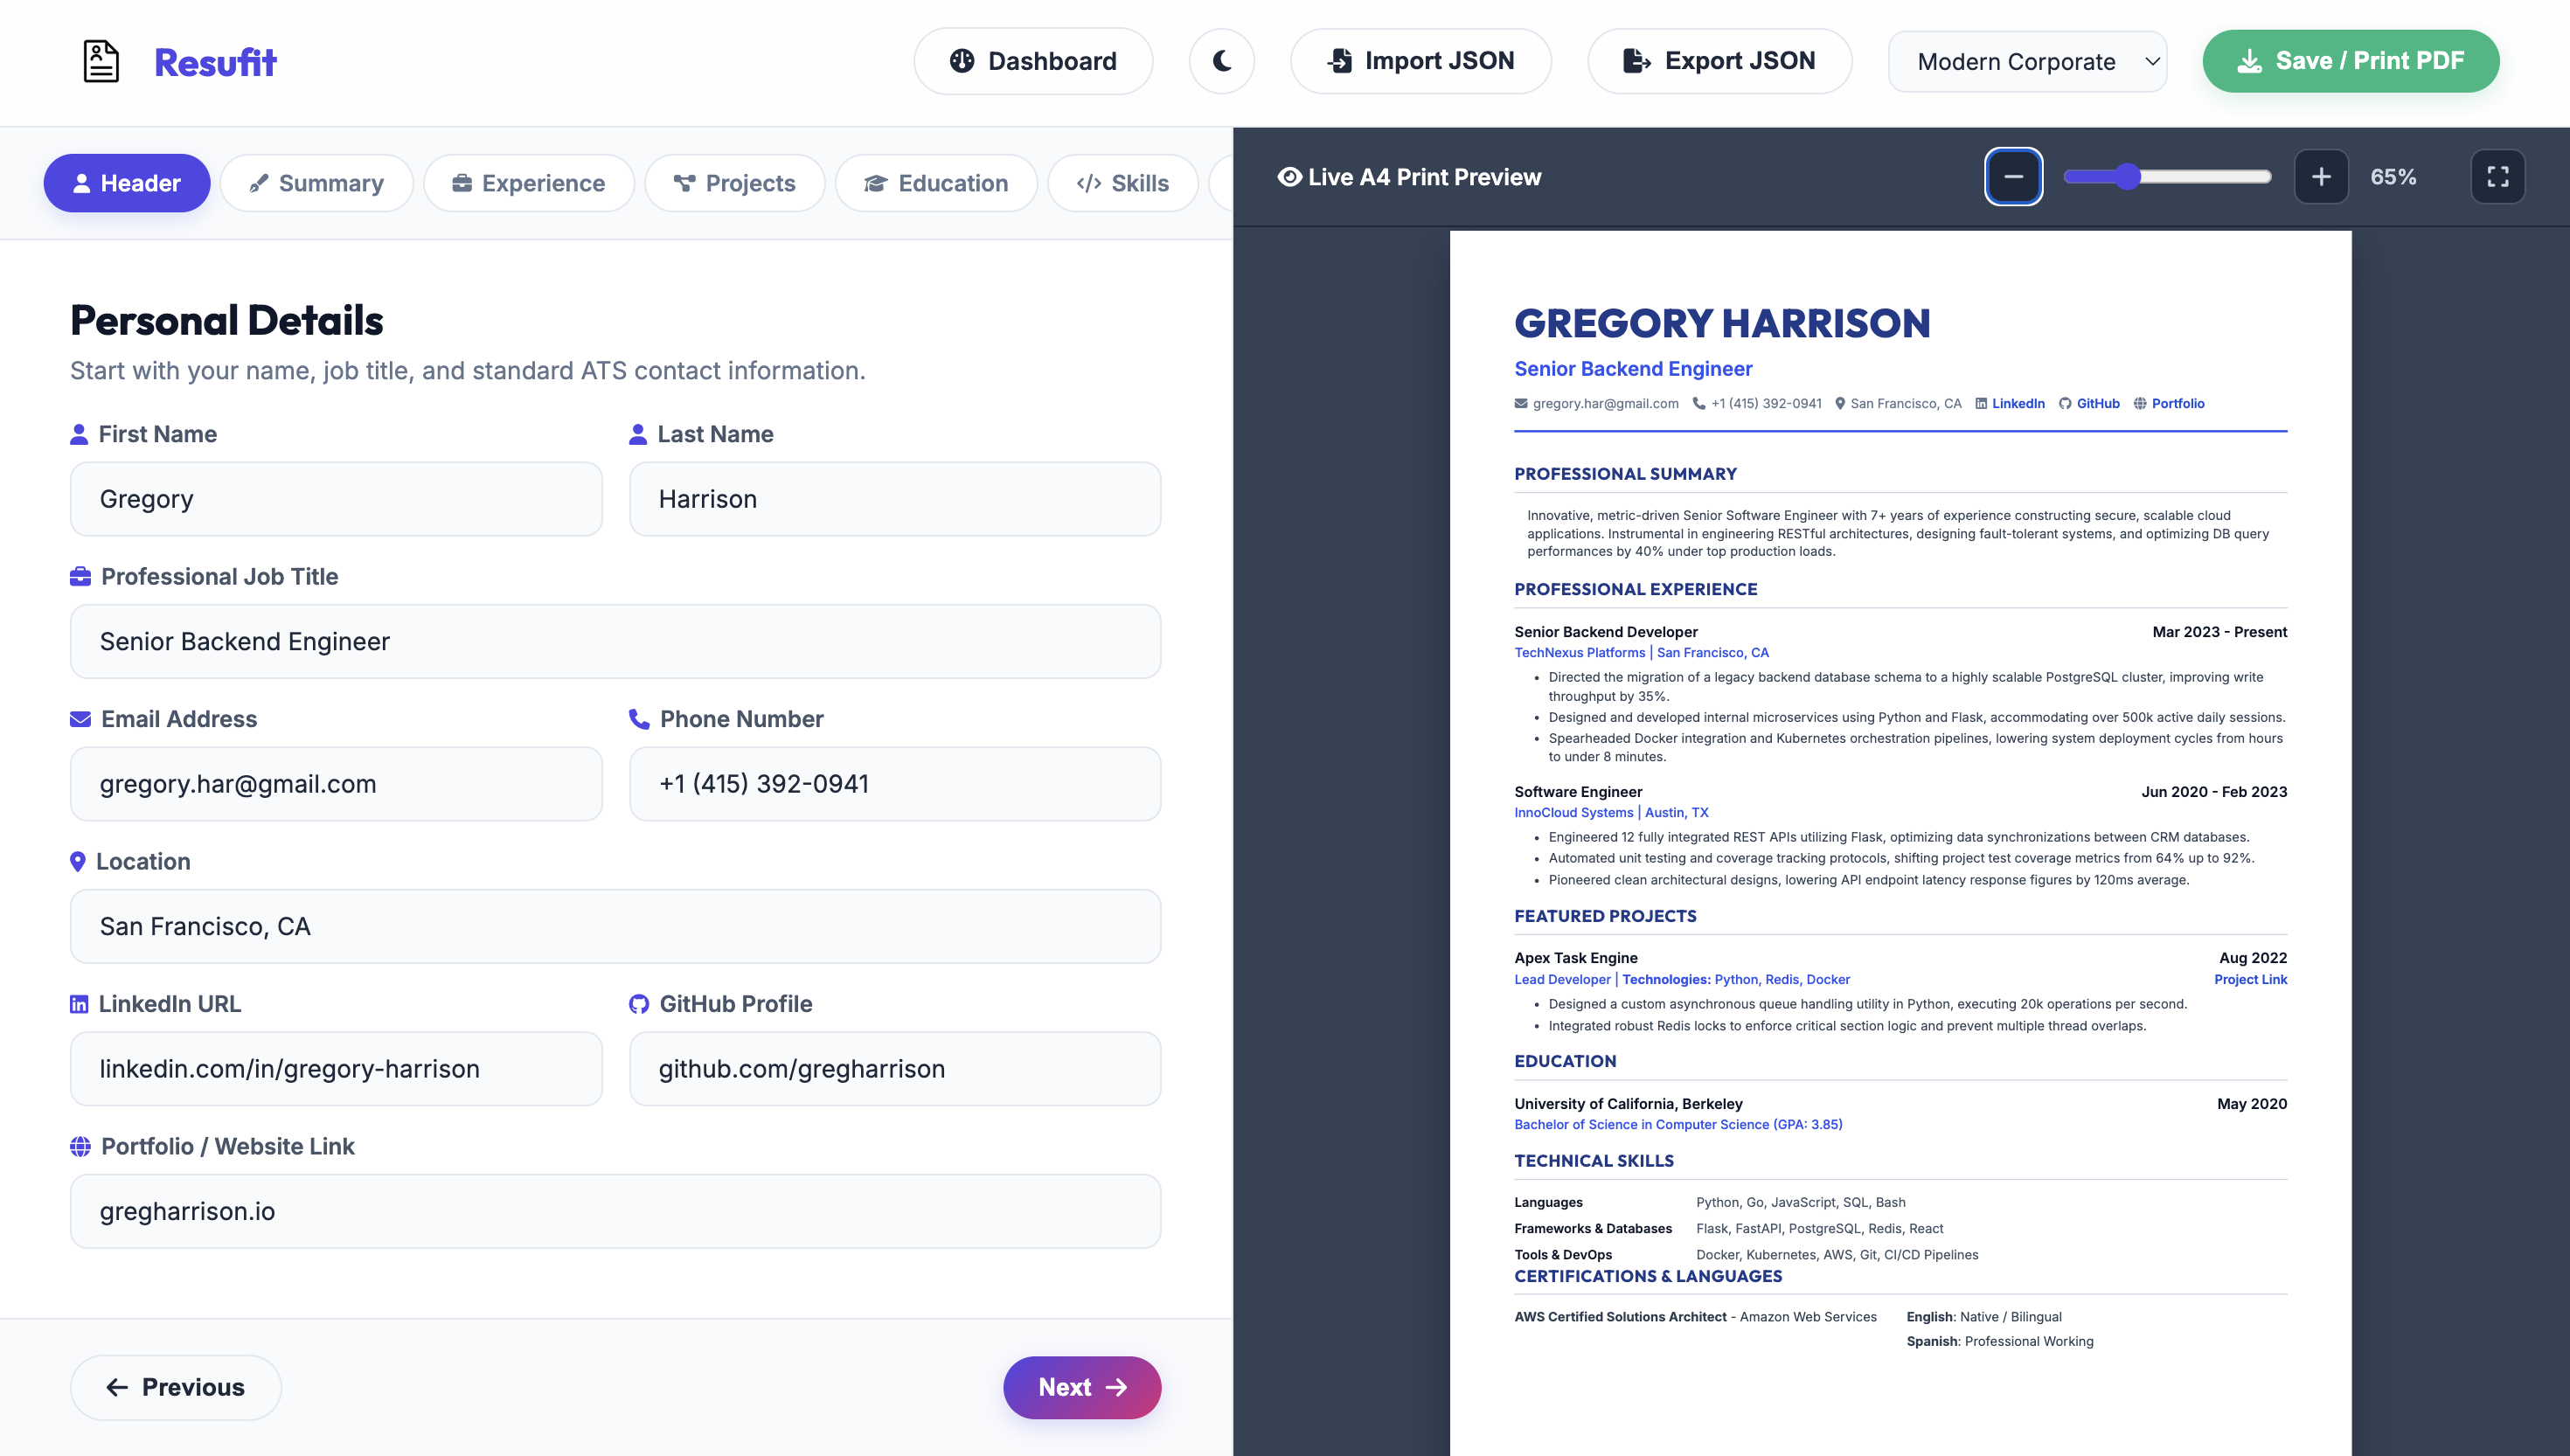Viewport: 2570px width, 1456px height.
Task: Click the envelope icon in resume preview contact line
Action: point(1521,403)
